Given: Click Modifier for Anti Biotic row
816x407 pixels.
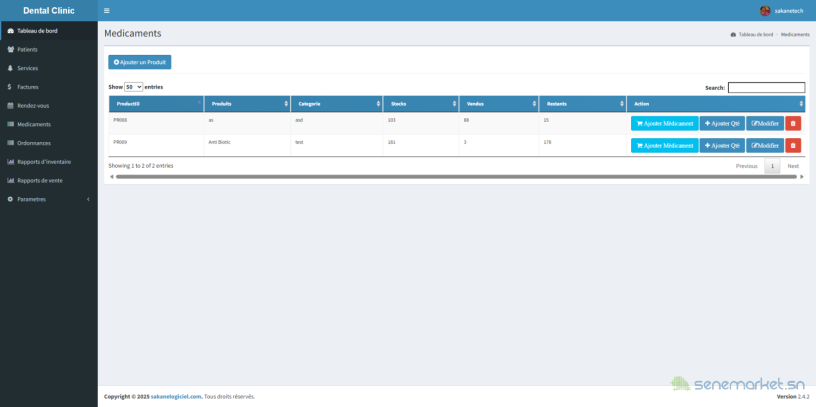Looking at the screenshot, I should [765, 145].
